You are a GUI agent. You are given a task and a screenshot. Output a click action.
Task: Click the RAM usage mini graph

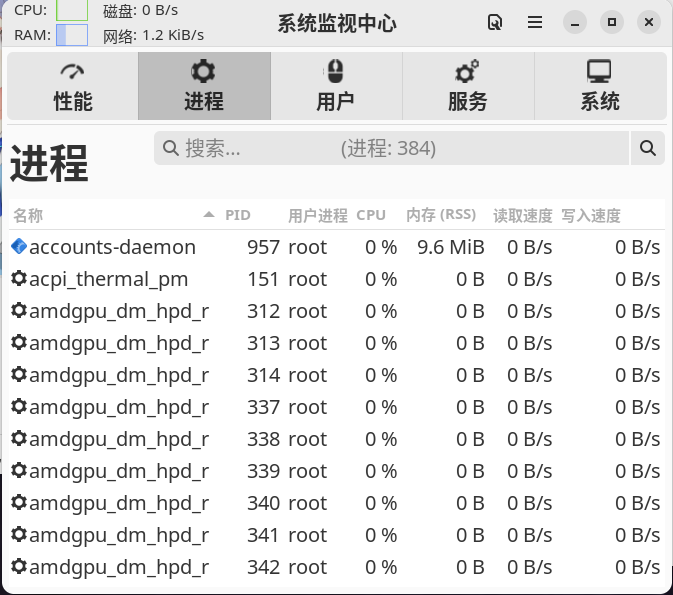[72, 35]
